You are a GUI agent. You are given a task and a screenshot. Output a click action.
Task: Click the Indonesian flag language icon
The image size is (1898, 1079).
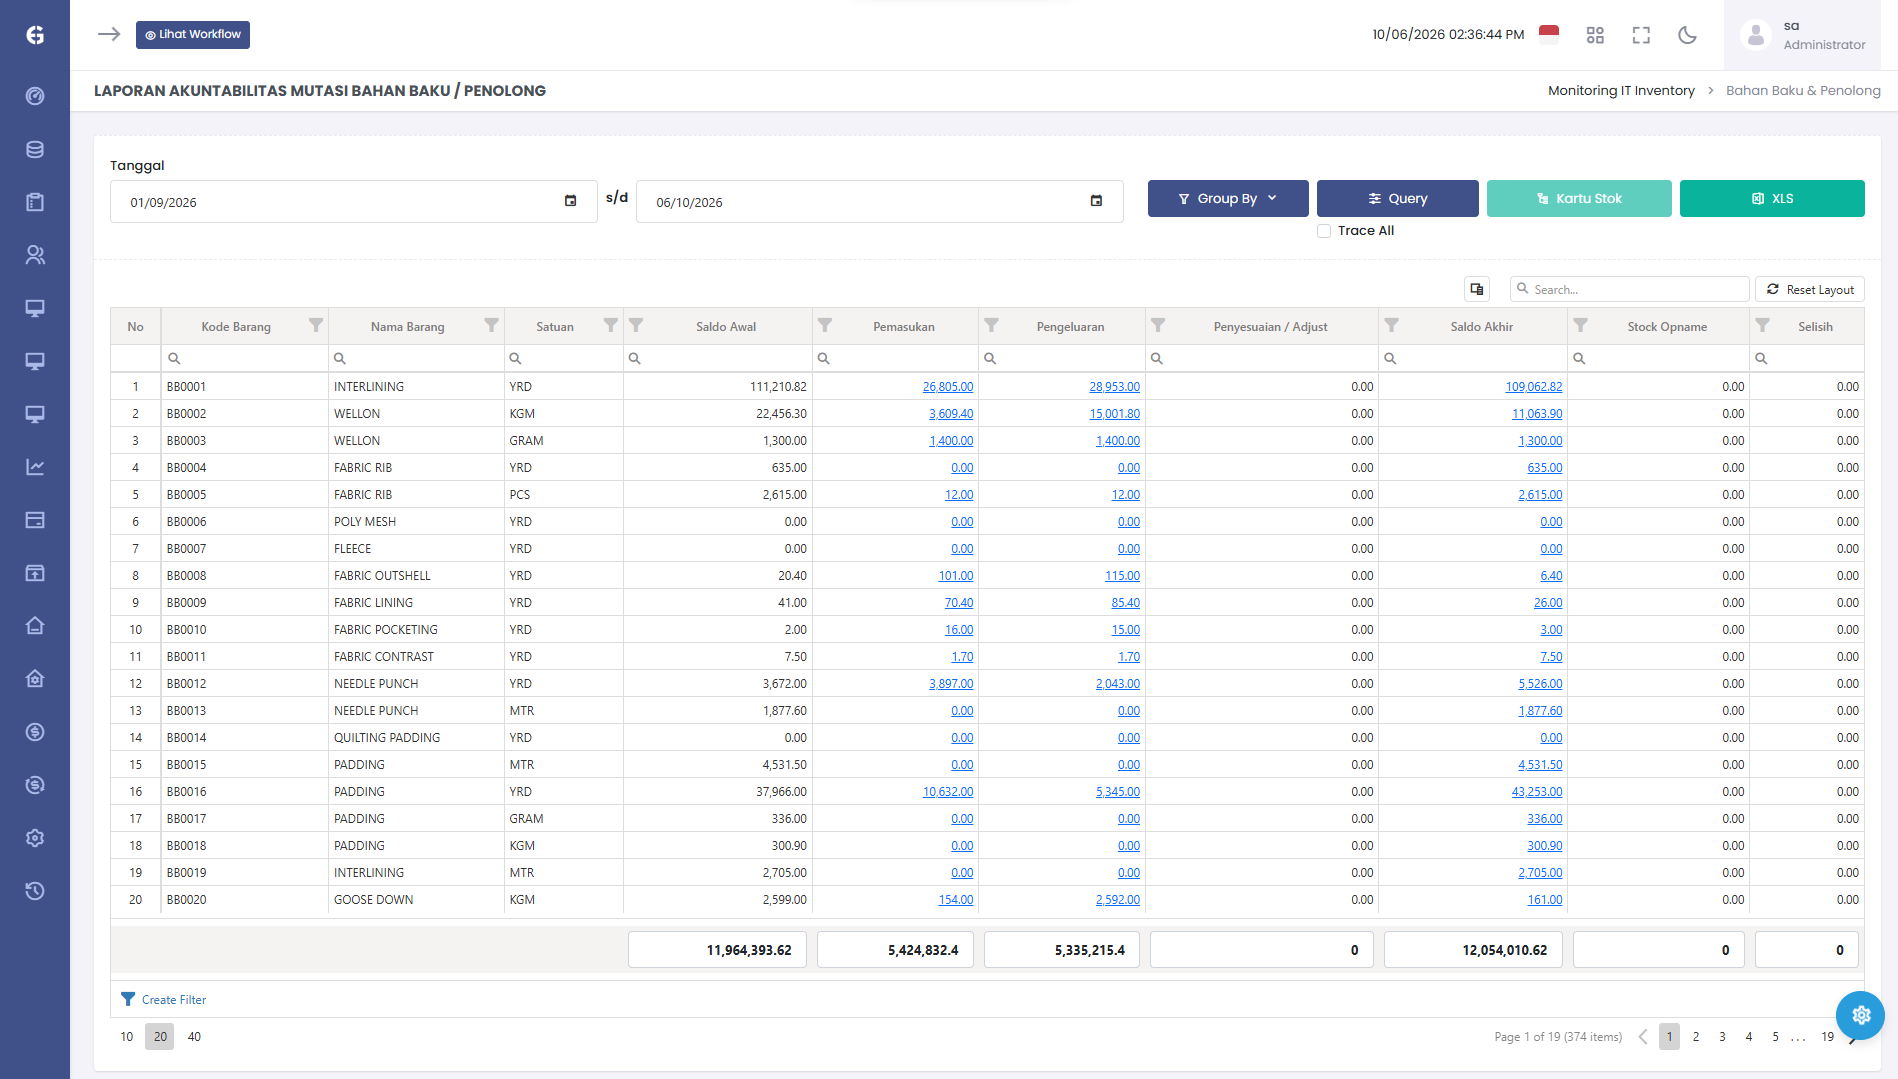(1549, 34)
